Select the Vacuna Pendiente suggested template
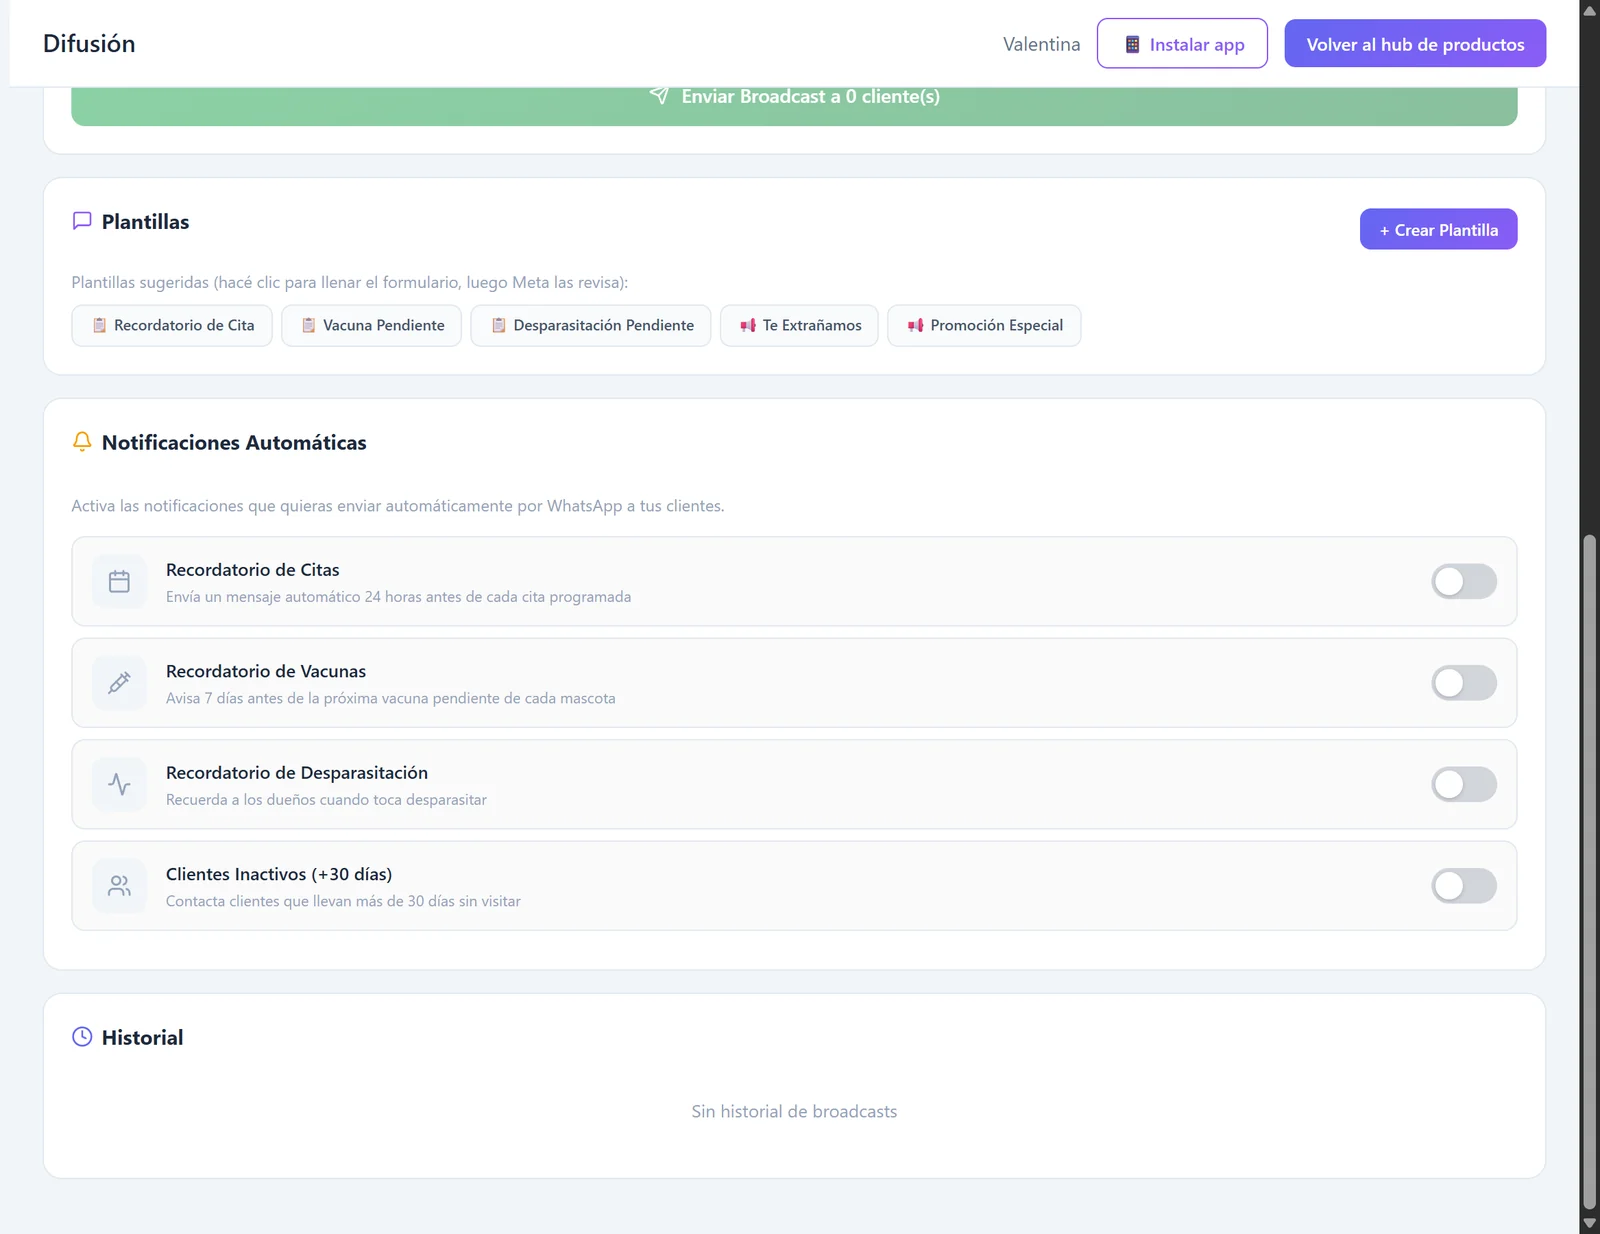The height and width of the screenshot is (1234, 1600). coord(371,325)
